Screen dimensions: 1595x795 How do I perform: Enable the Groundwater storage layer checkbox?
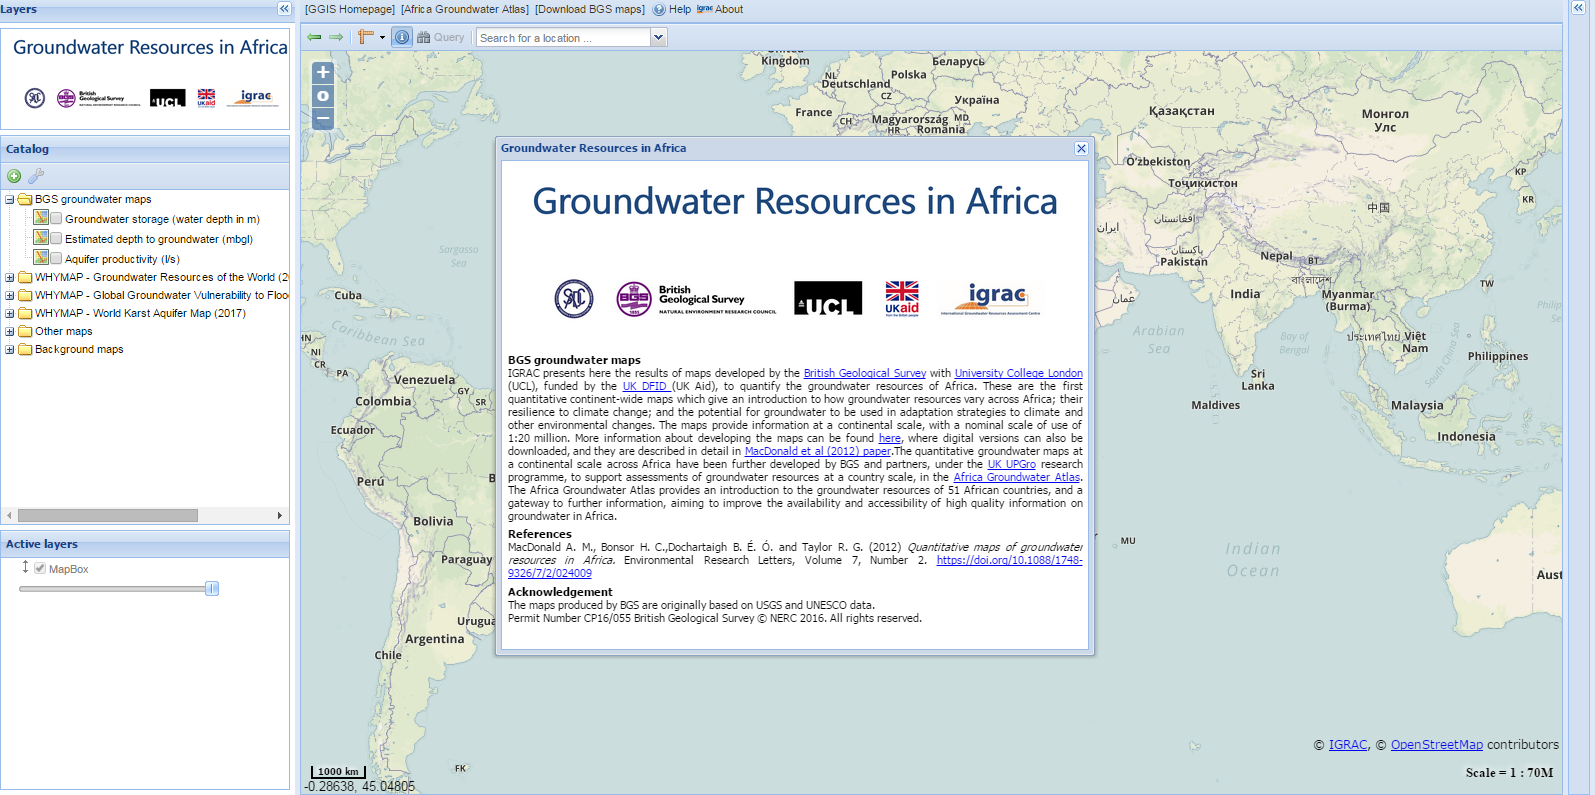tap(56, 219)
